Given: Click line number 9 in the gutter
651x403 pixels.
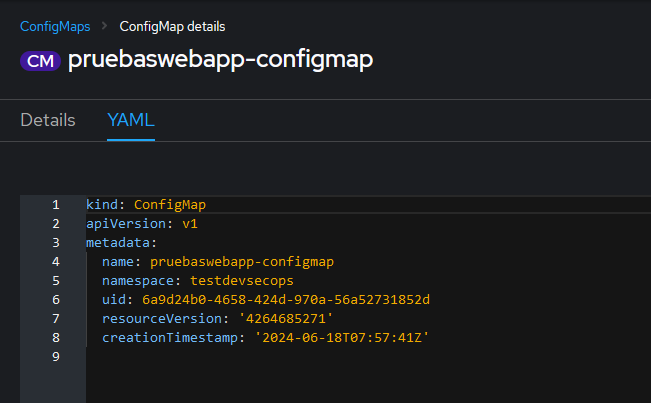Looking at the screenshot, I should (x=56, y=357).
